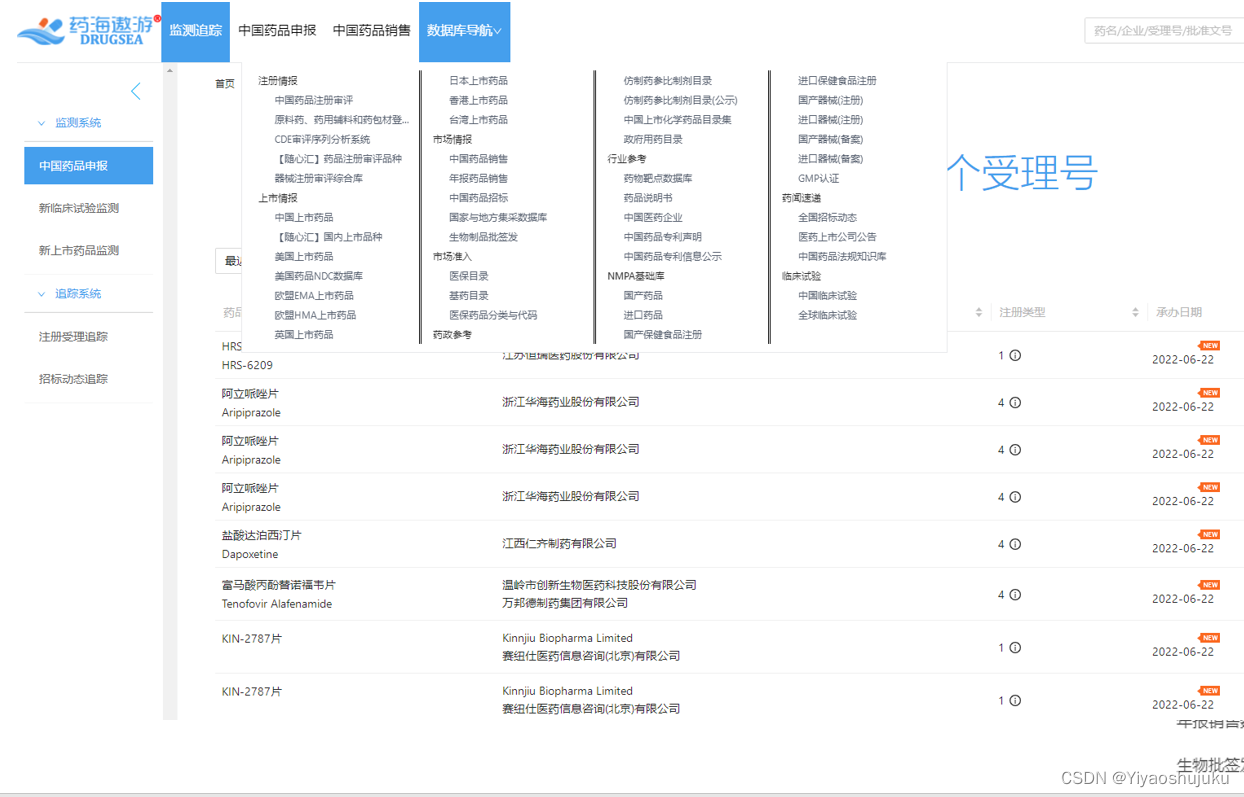1244x797 pixels.
Task: Open 香港上市药品 menu entry
Action: tap(478, 100)
